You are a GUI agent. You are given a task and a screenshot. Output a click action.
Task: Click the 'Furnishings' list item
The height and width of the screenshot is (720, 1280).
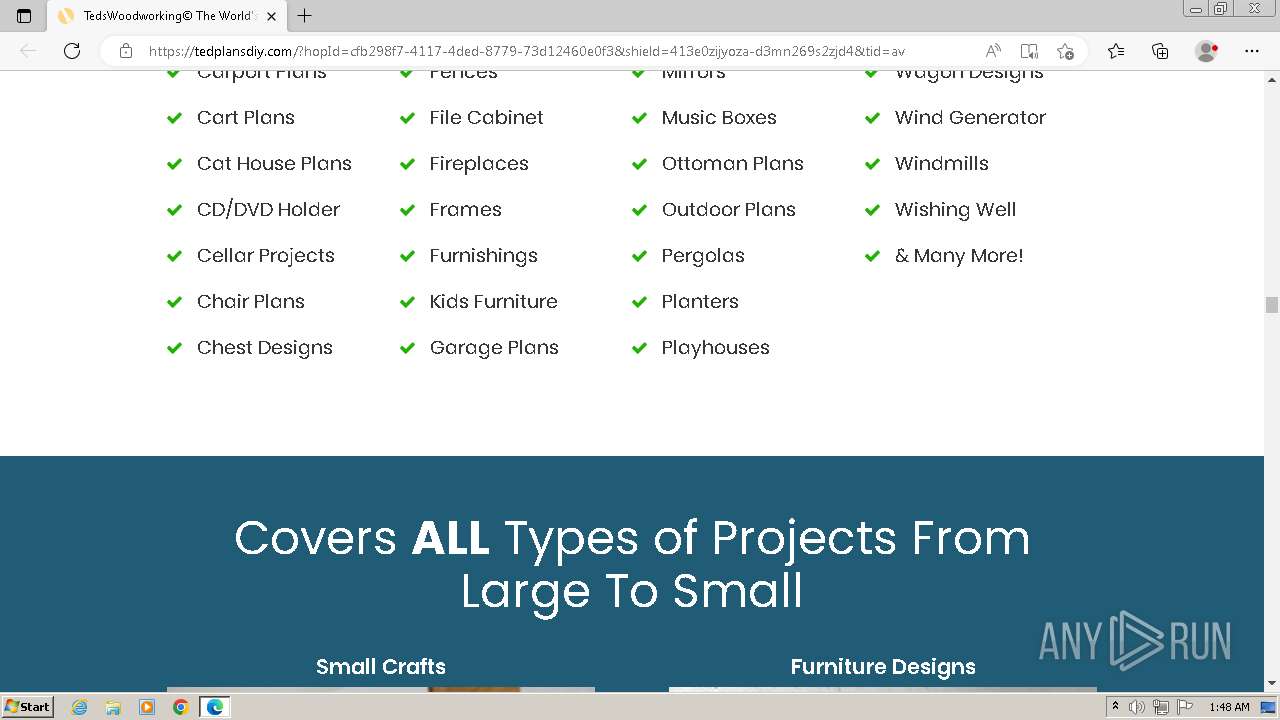tap(483, 255)
